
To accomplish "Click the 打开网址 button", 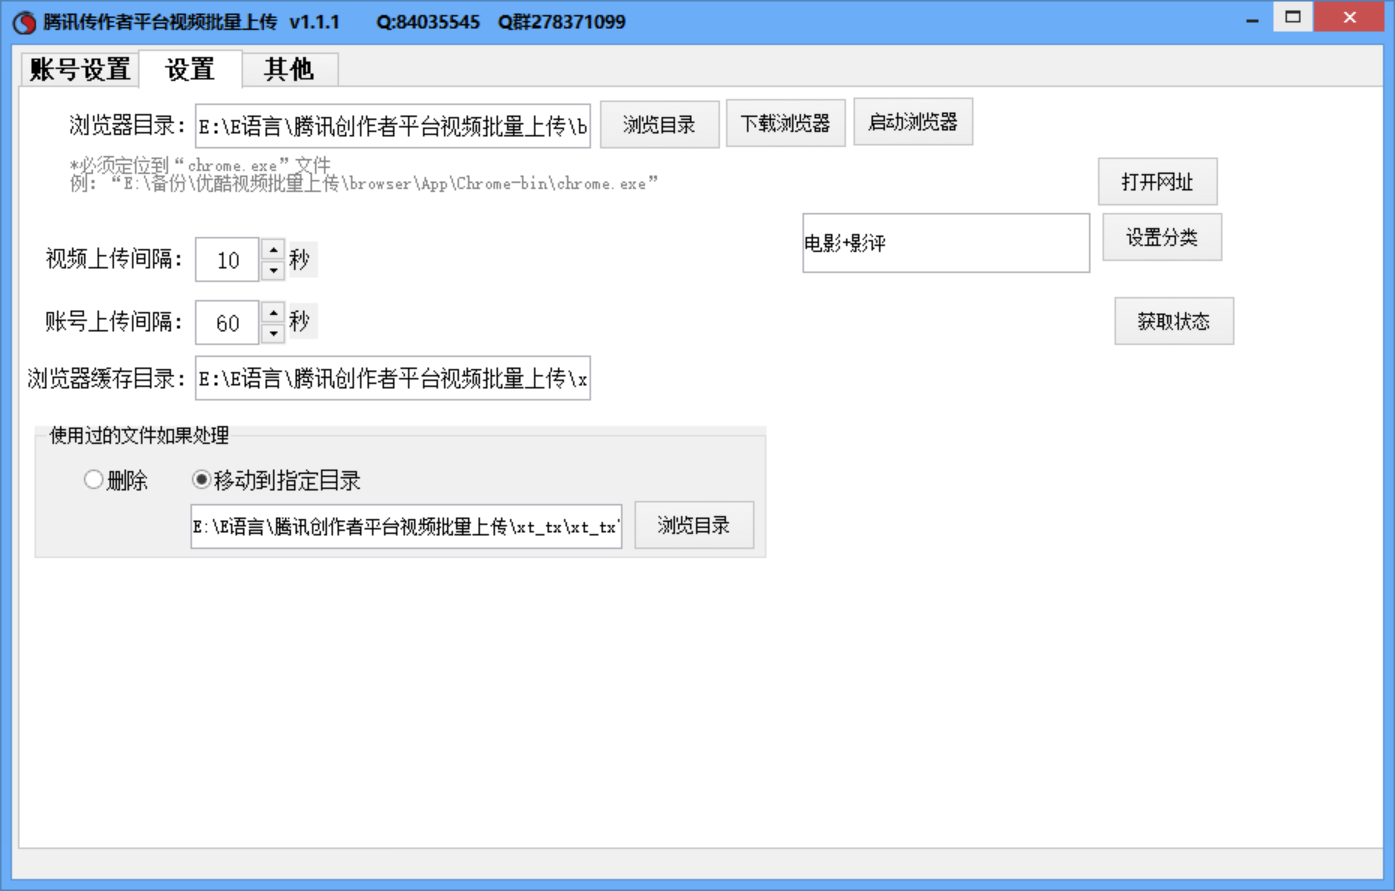I will (x=1157, y=182).
